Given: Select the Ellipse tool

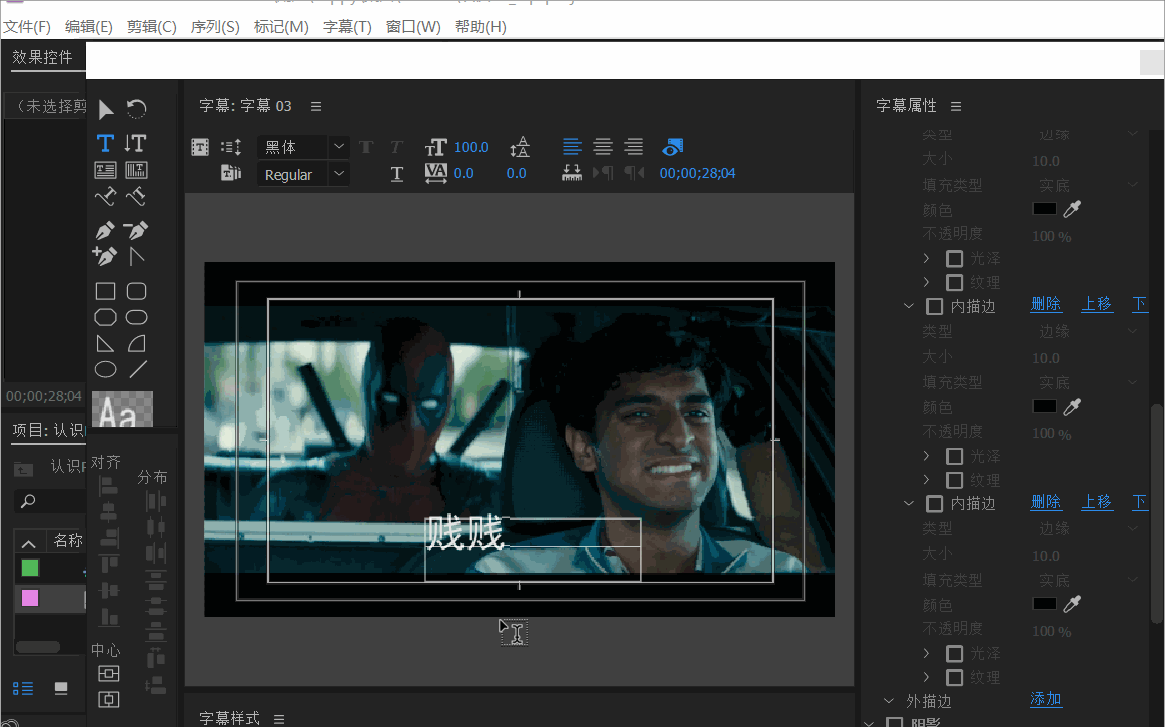Looking at the screenshot, I should click(x=106, y=369).
